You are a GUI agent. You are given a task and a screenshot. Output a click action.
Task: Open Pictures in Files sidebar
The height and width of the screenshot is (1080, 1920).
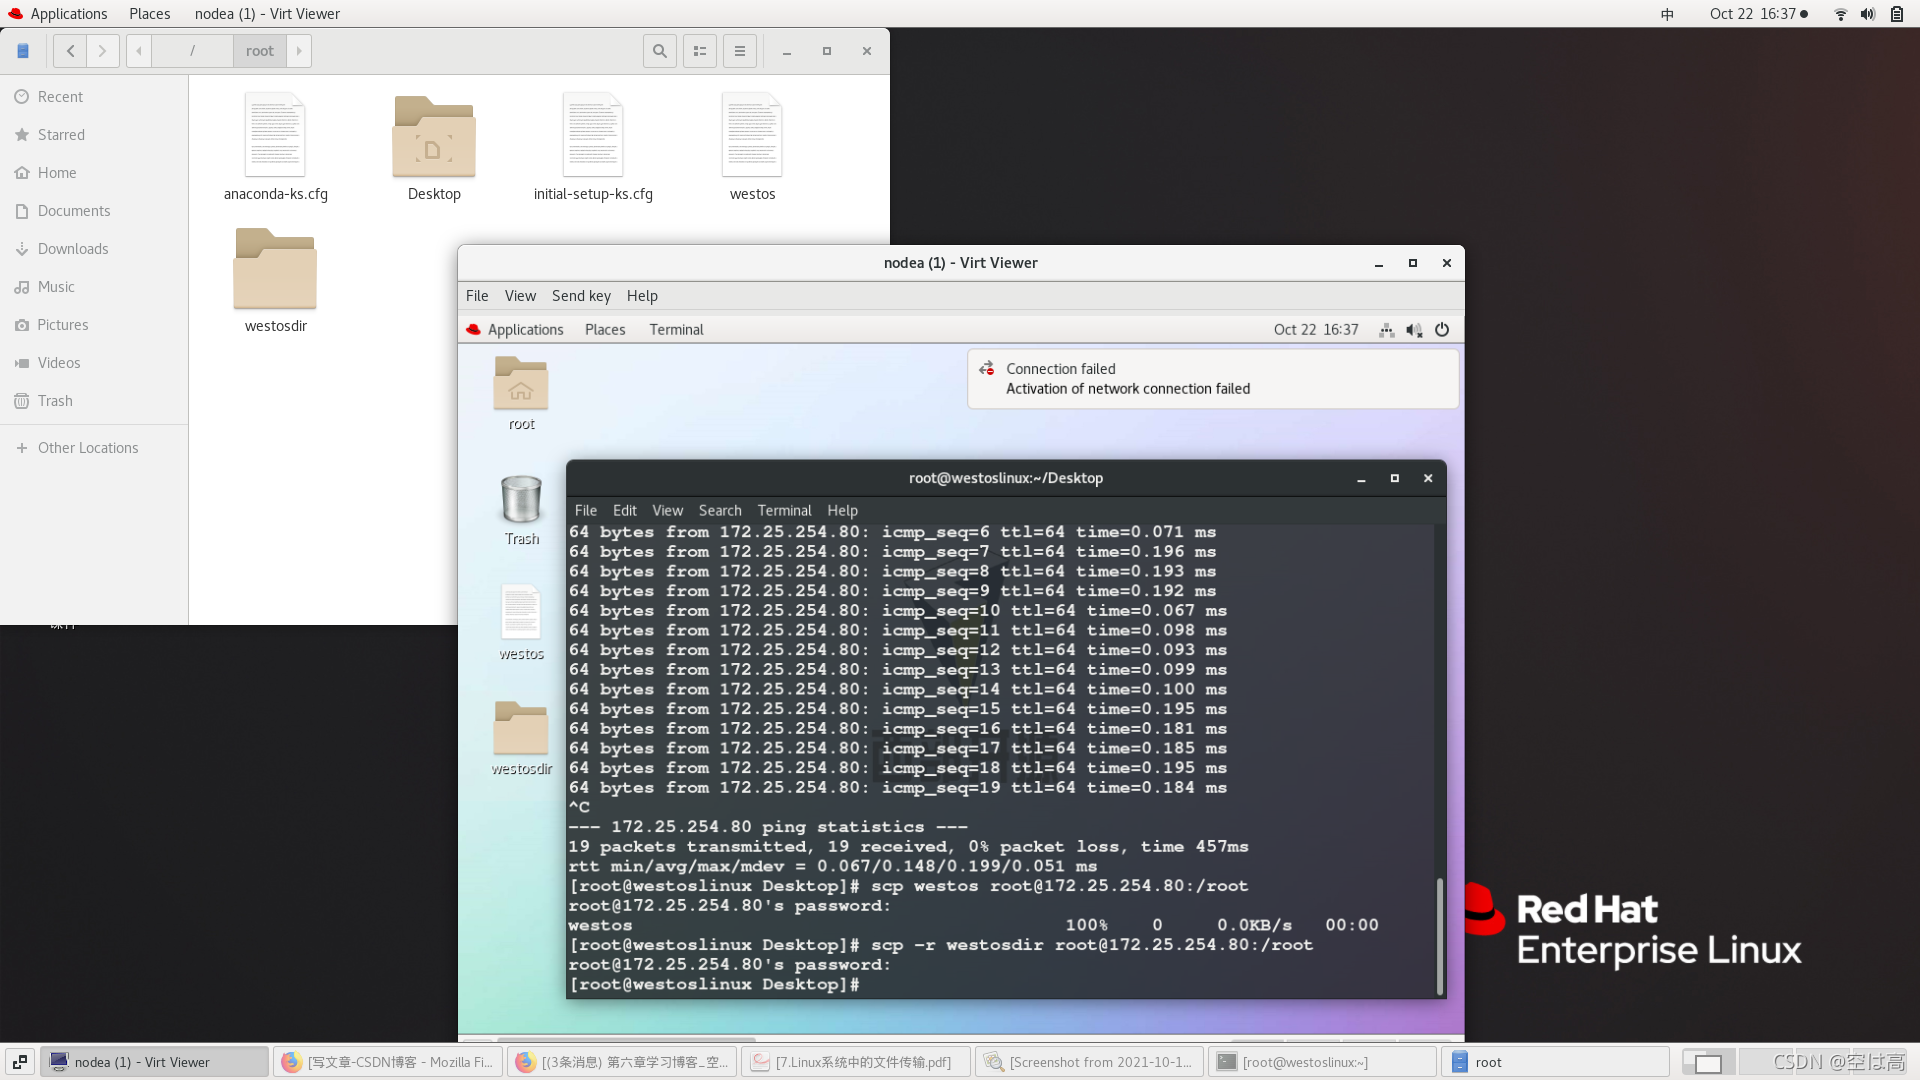pyautogui.click(x=94, y=325)
